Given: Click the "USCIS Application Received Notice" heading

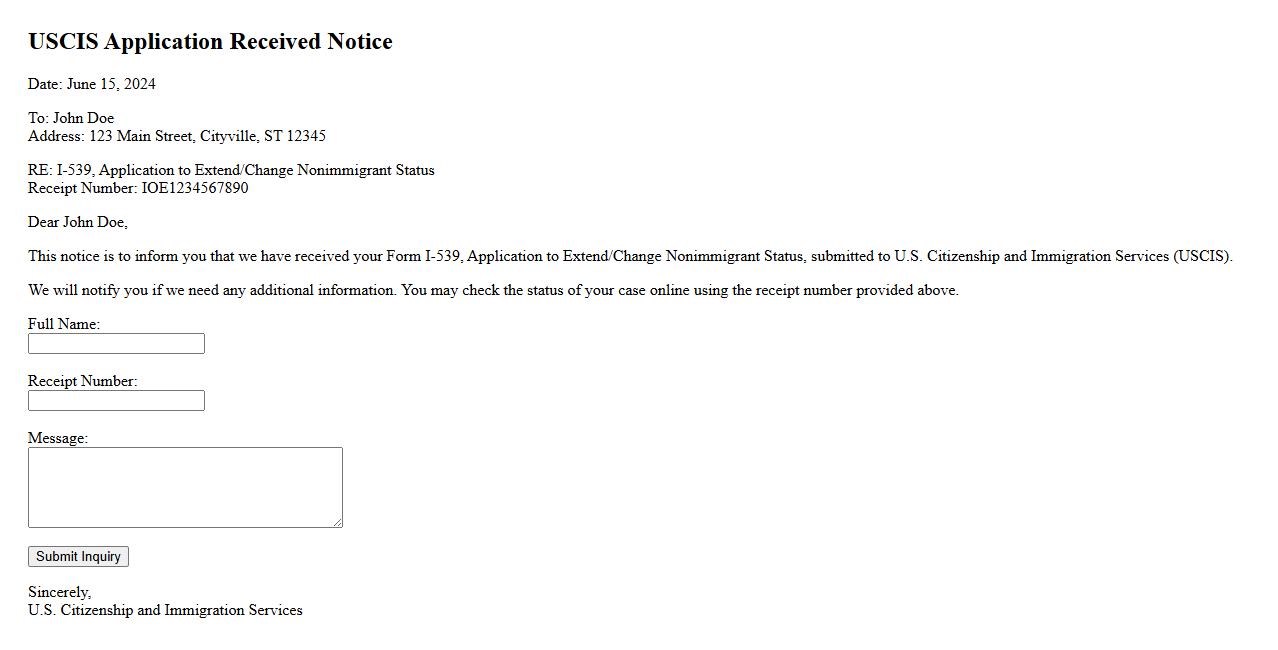Looking at the screenshot, I should (210, 42).
